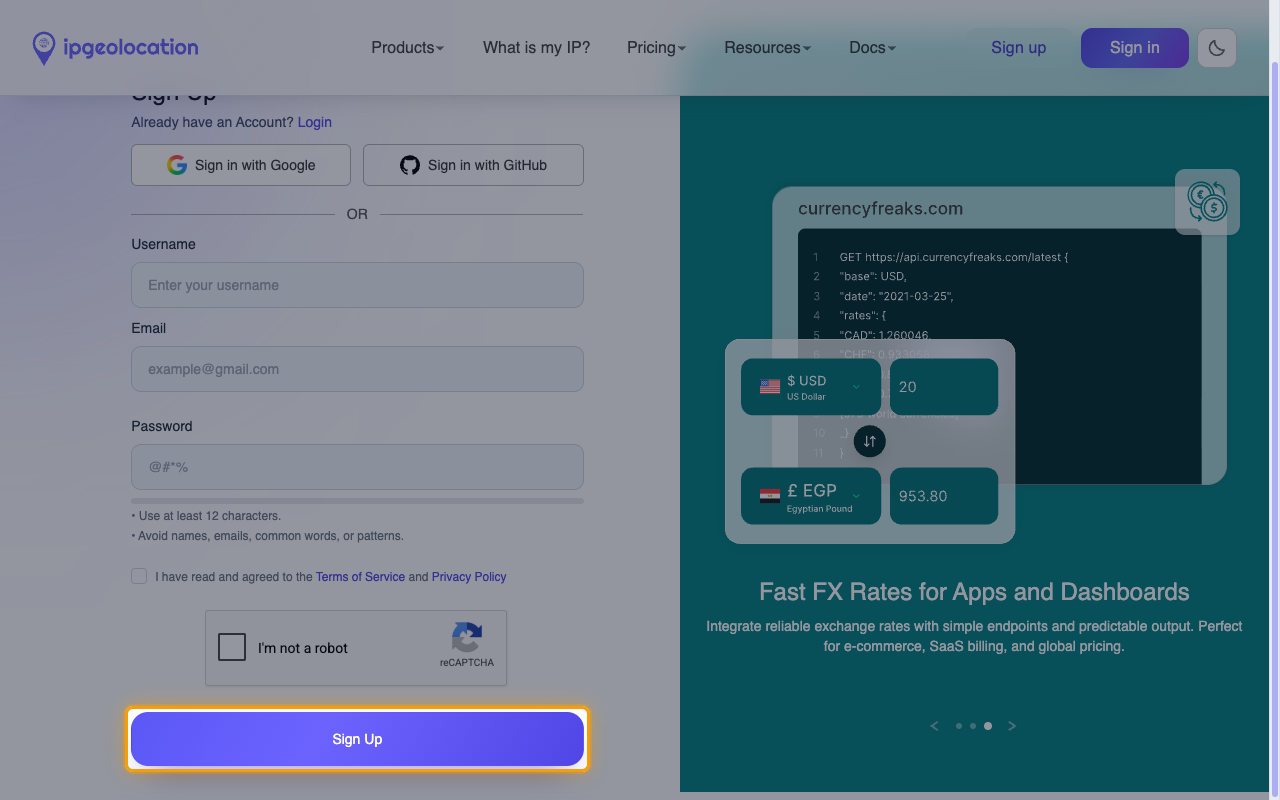Click the Sign in header button
Image resolution: width=1280 pixels, height=800 pixels.
click(1134, 48)
